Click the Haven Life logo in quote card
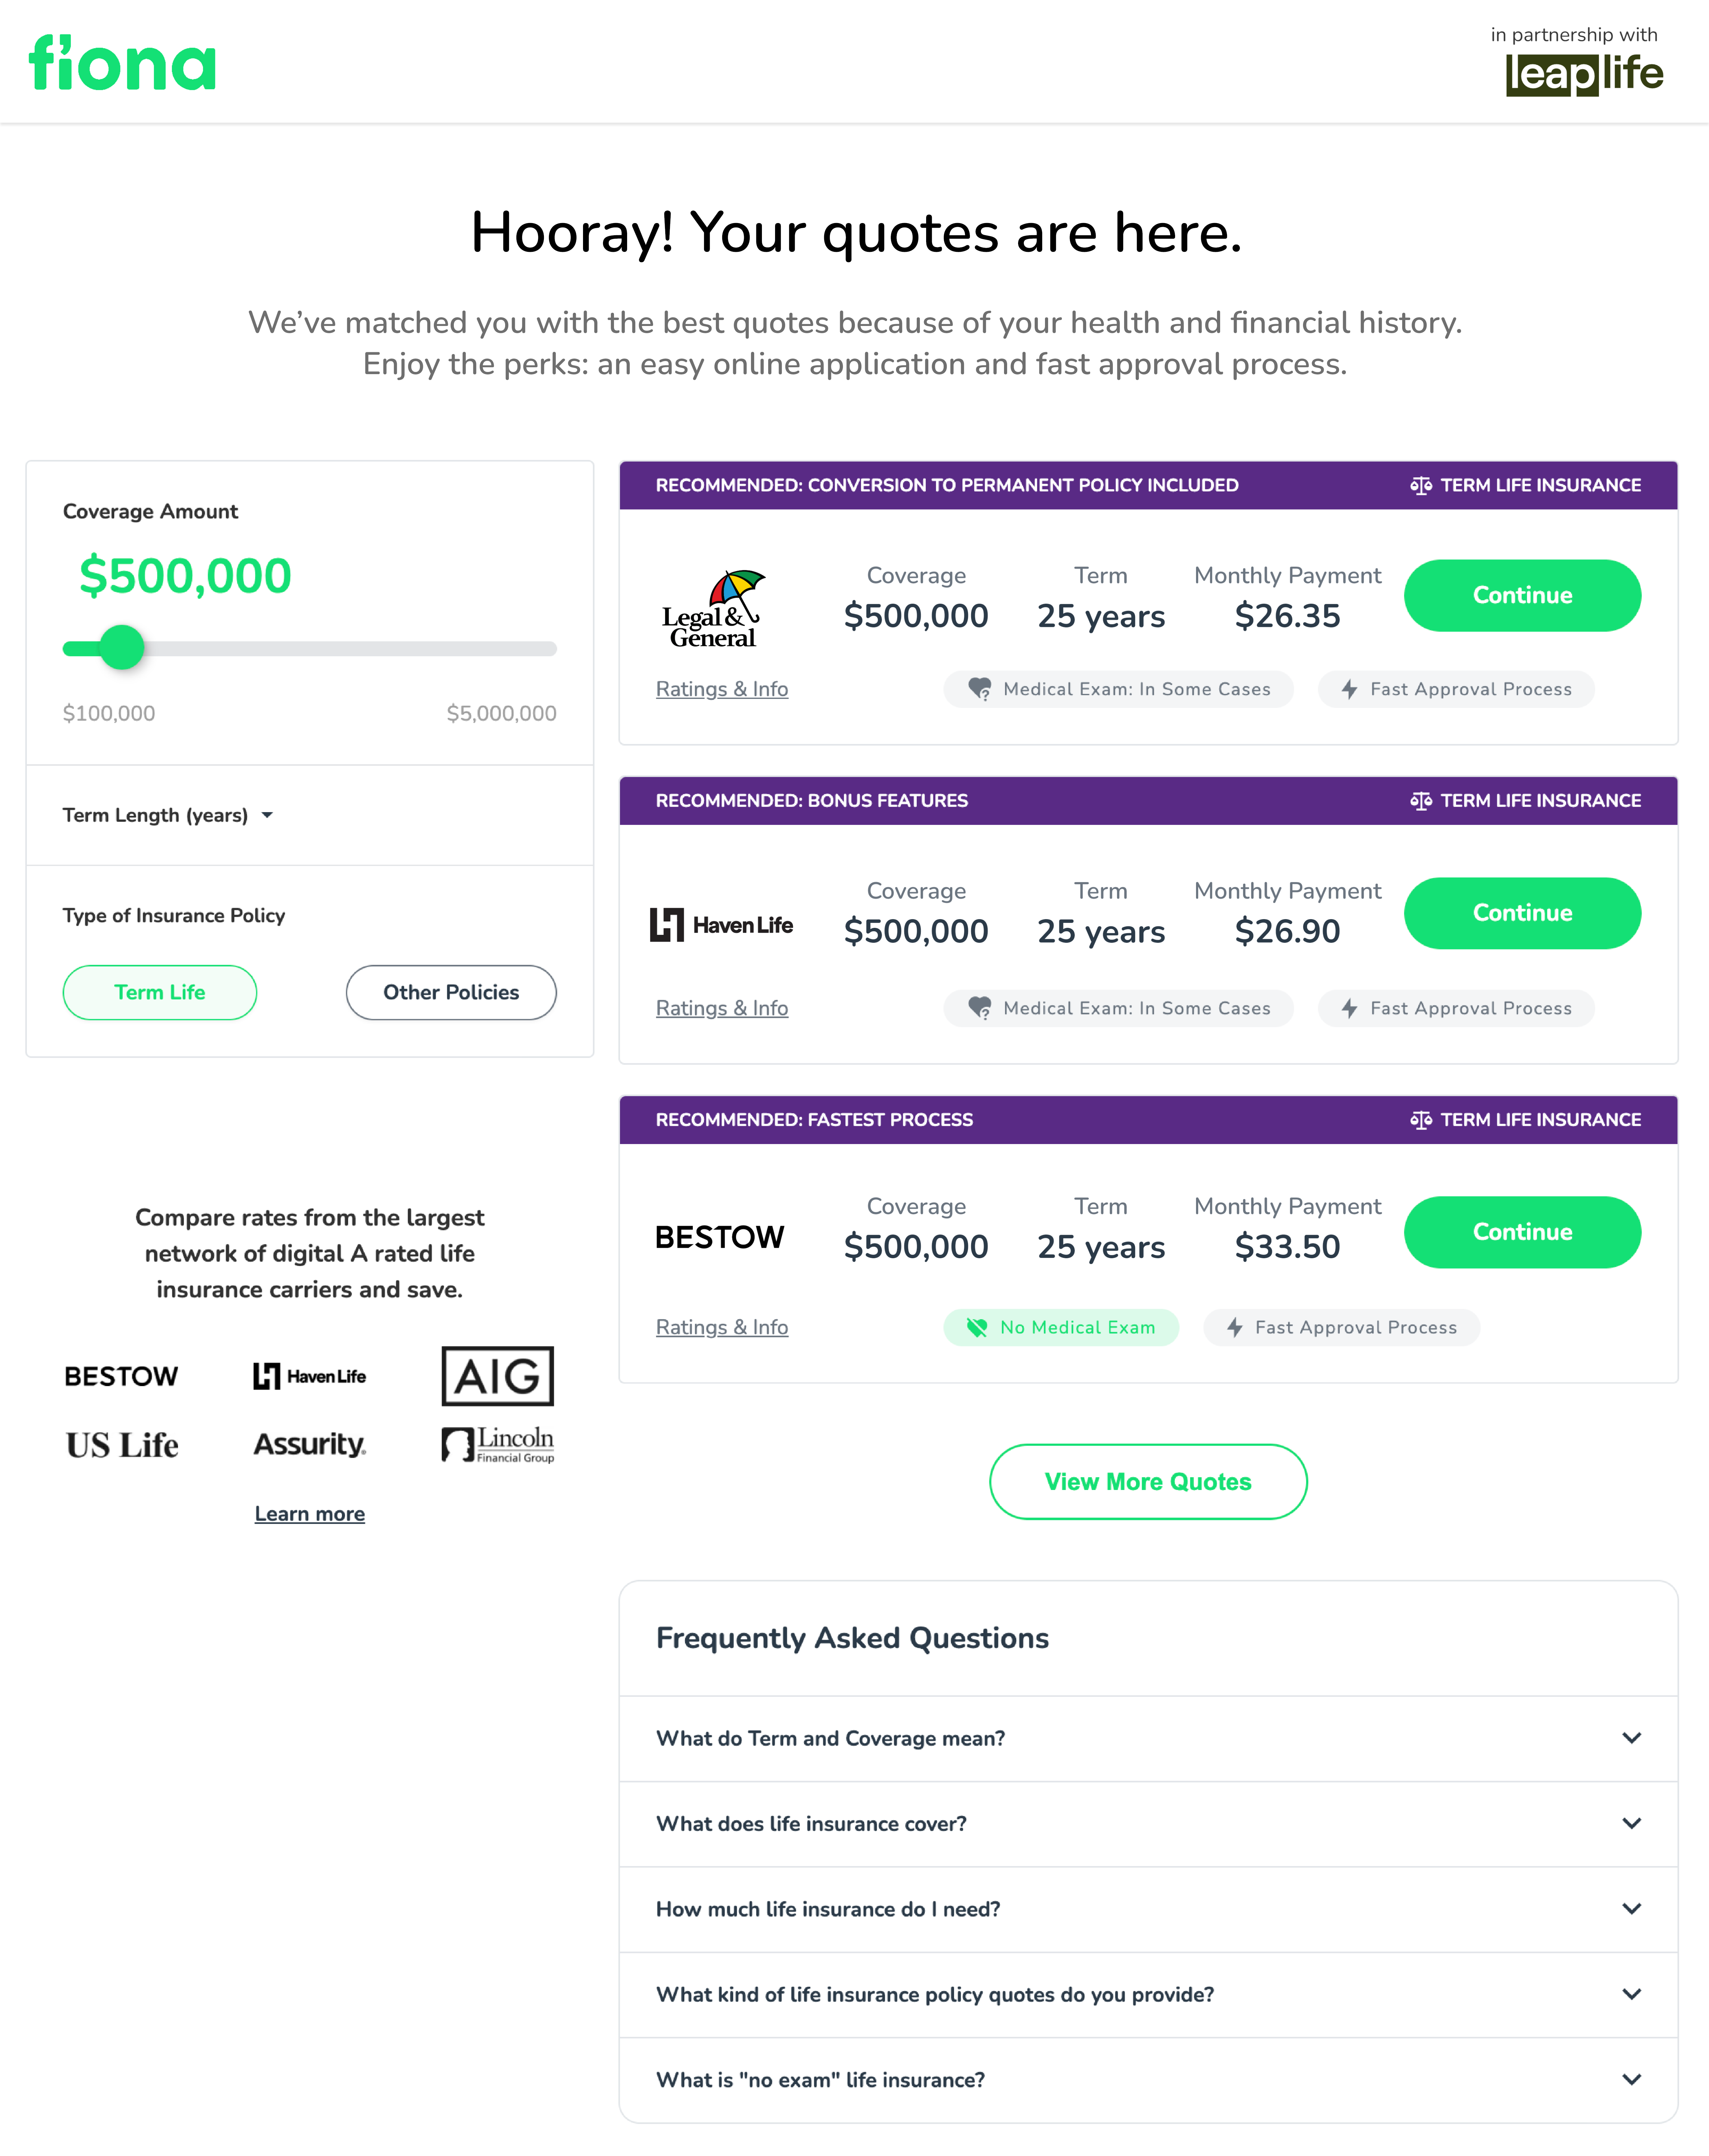Viewport: 1709px width, 2156px height. (721, 925)
